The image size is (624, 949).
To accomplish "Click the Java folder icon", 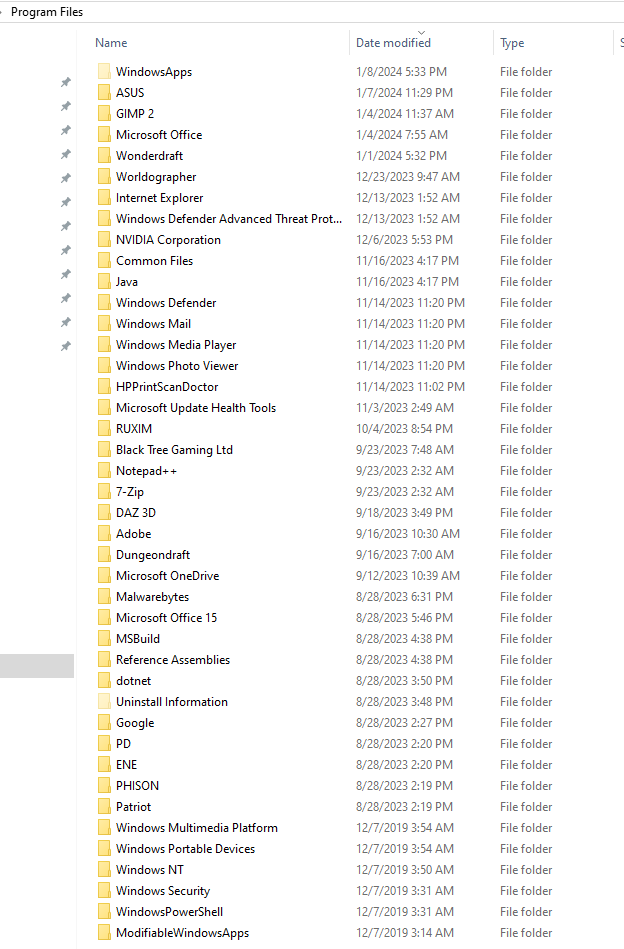I will (104, 281).
